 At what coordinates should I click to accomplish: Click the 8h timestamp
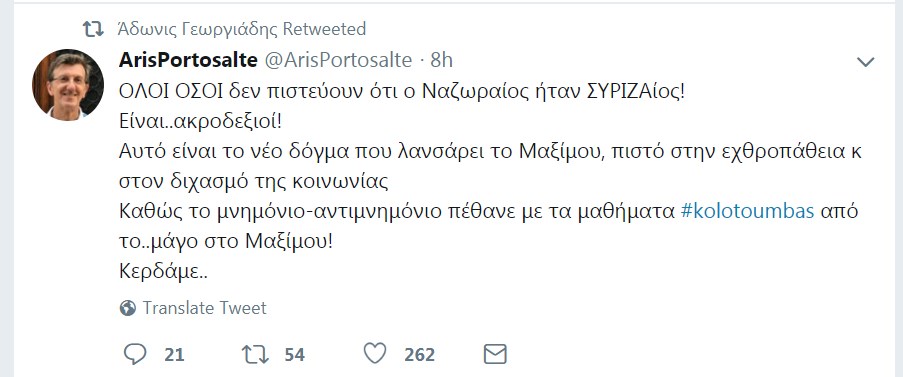click(x=442, y=60)
